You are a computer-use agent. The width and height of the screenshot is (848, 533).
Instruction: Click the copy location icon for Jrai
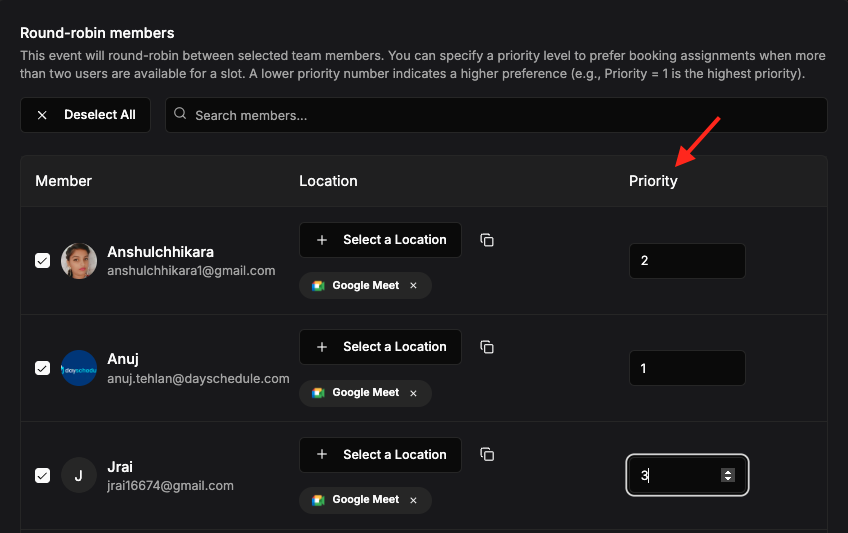coord(487,455)
